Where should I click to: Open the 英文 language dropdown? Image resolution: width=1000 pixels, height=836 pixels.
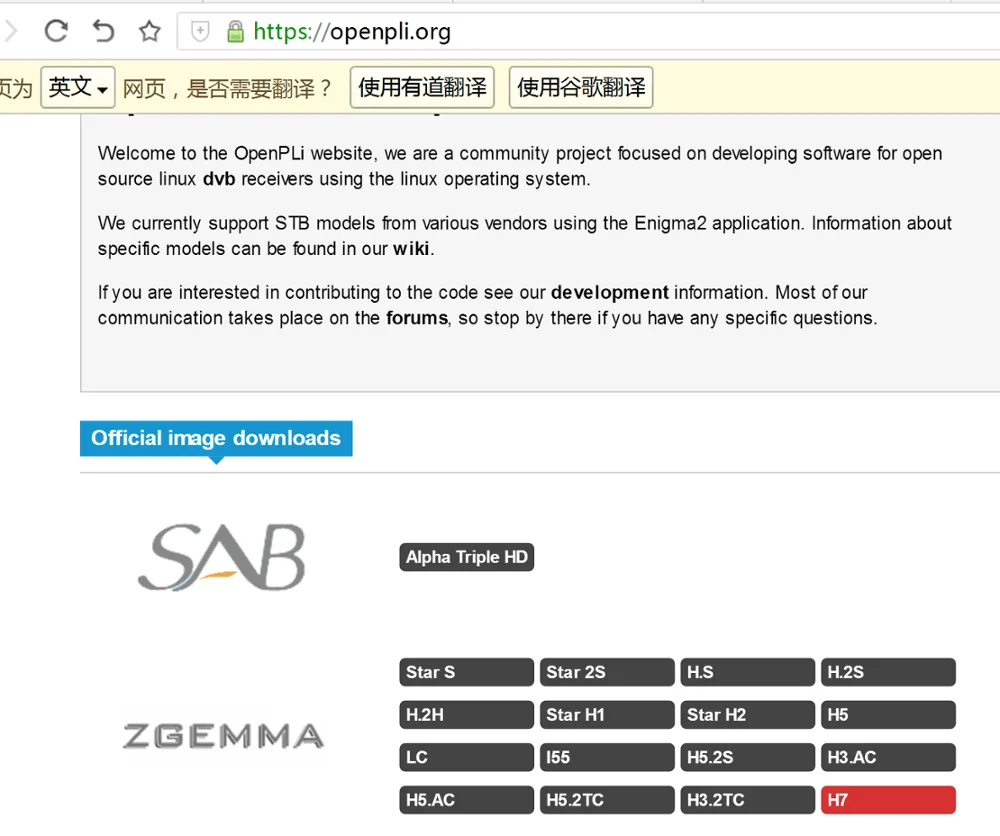[x=77, y=88]
